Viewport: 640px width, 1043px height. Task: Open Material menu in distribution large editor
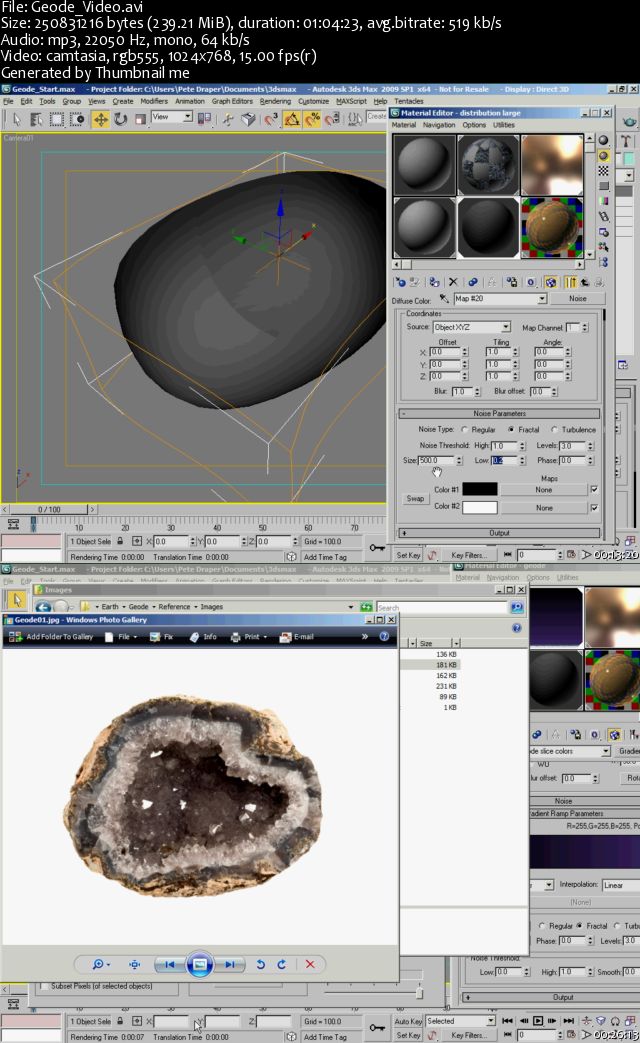click(404, 125)
